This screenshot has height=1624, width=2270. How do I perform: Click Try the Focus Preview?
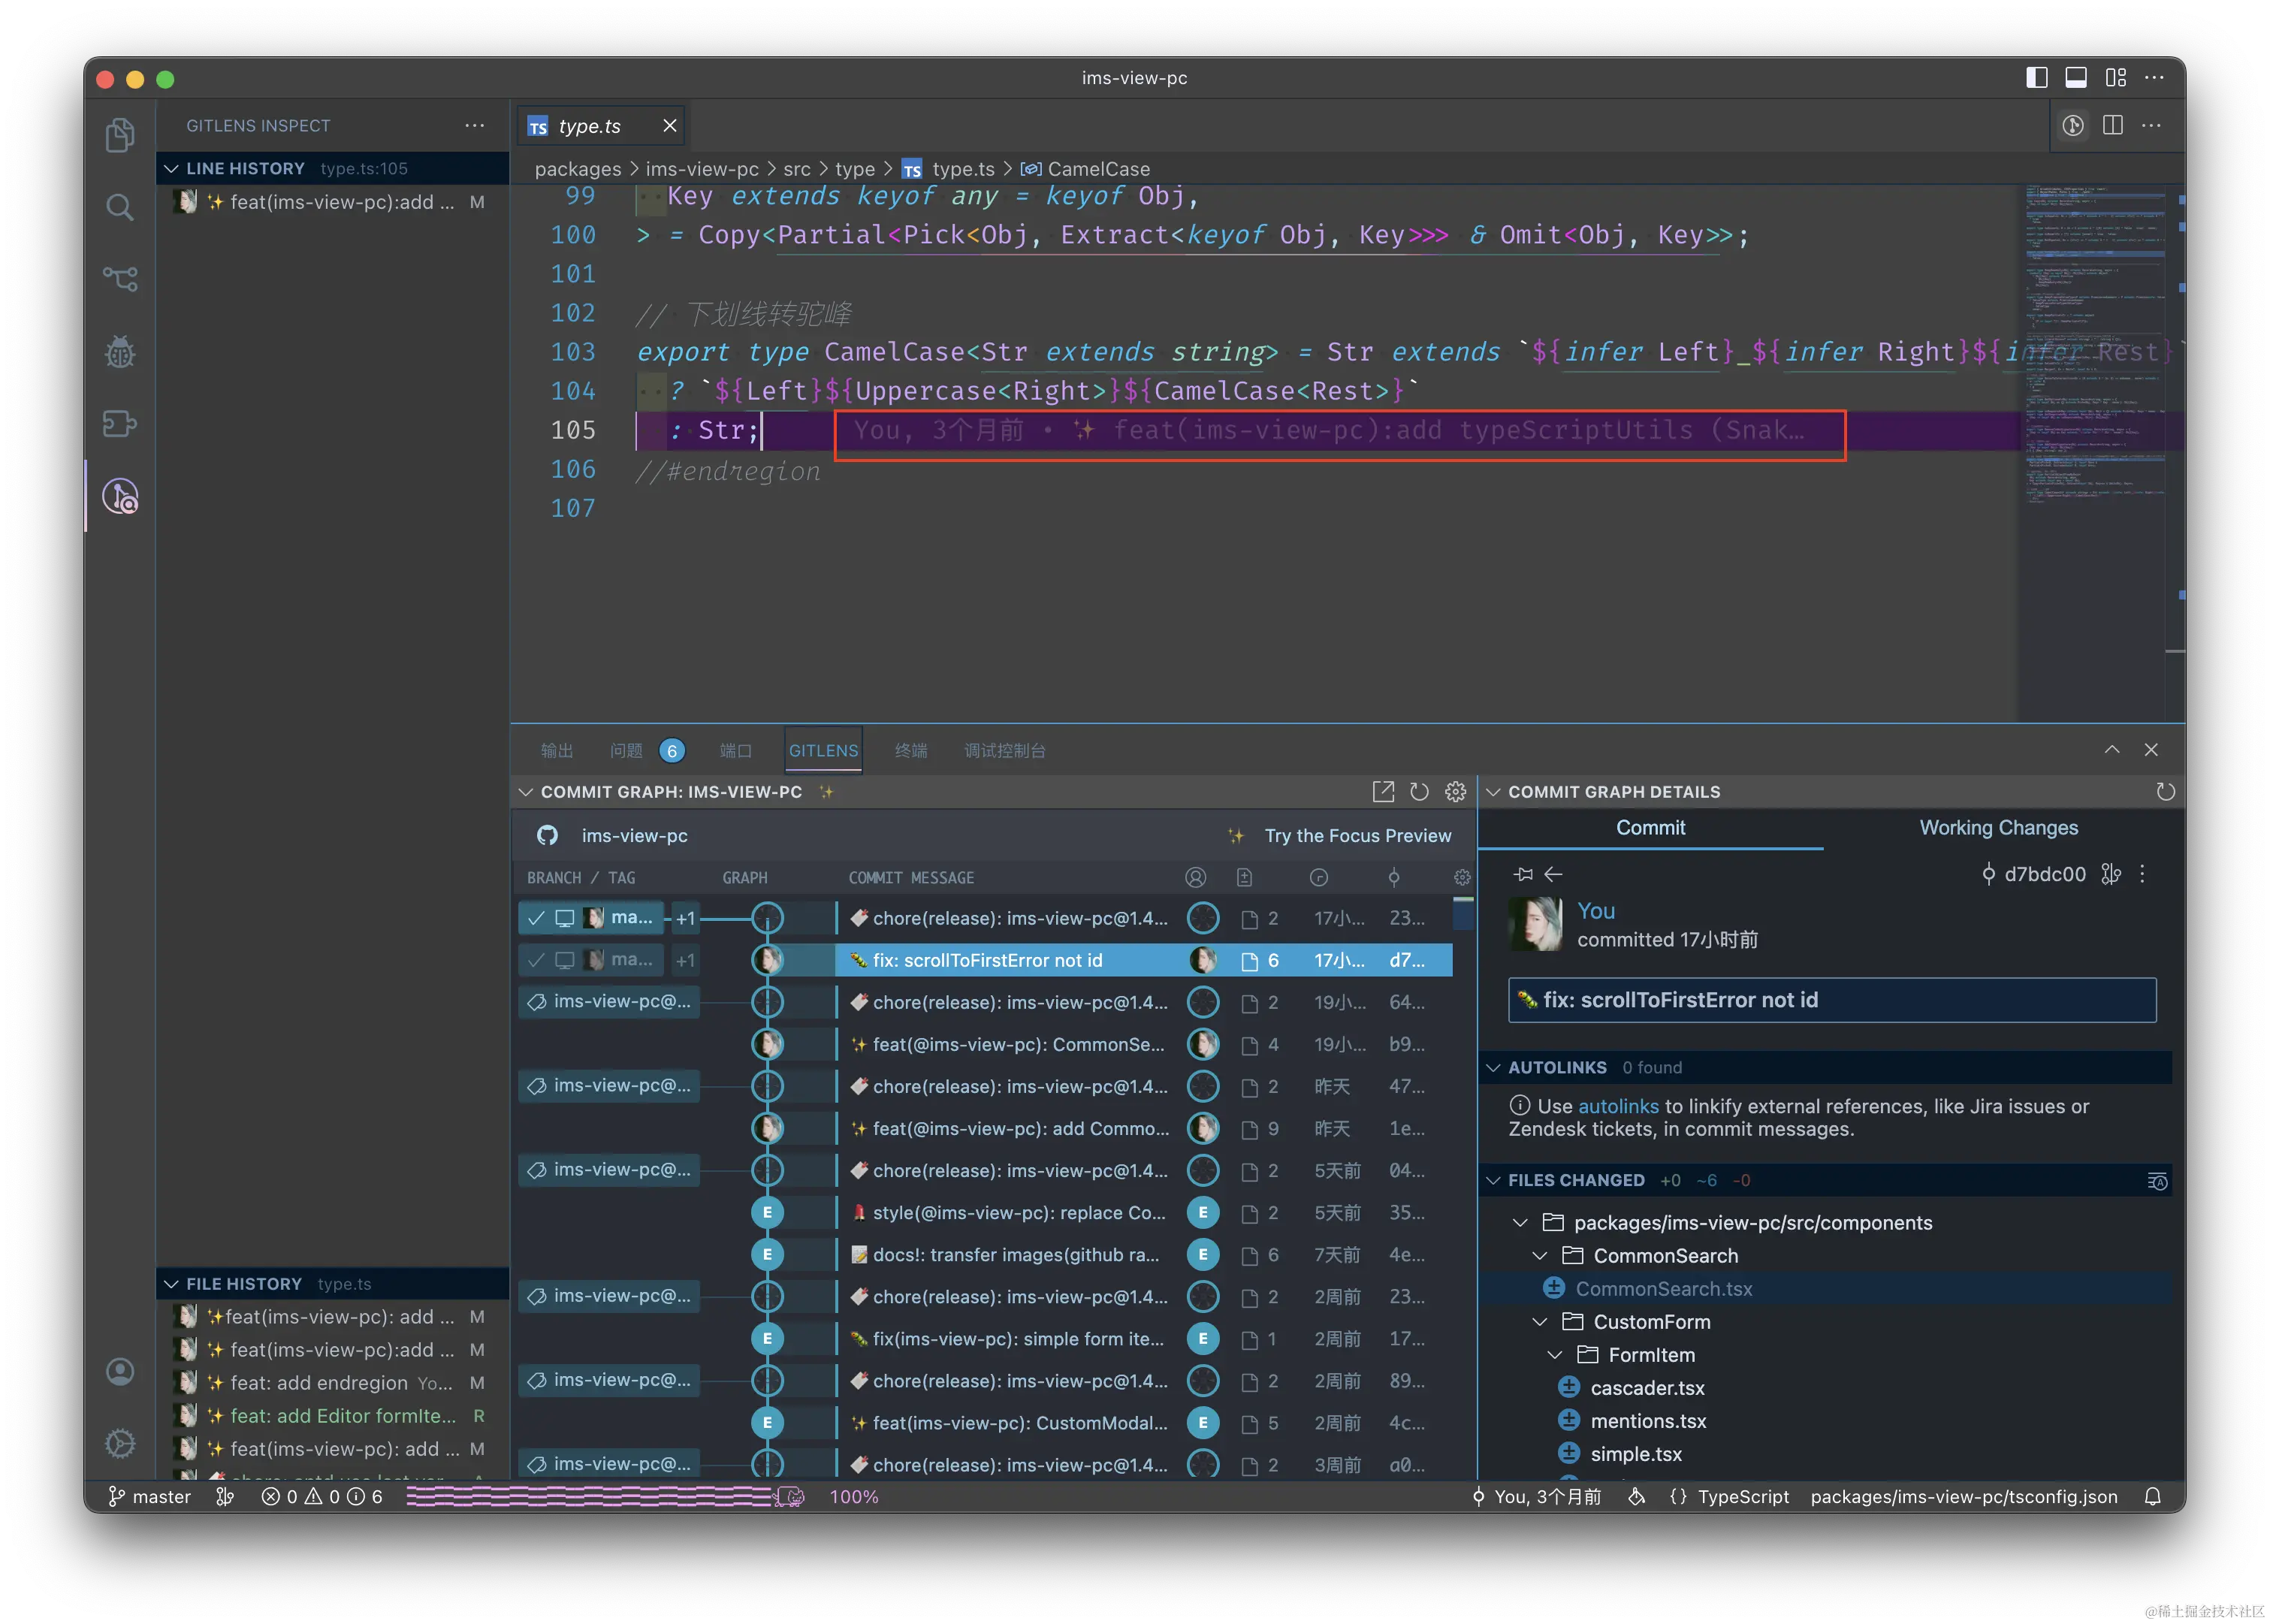pyautogui.click(x=1357, y=836)
